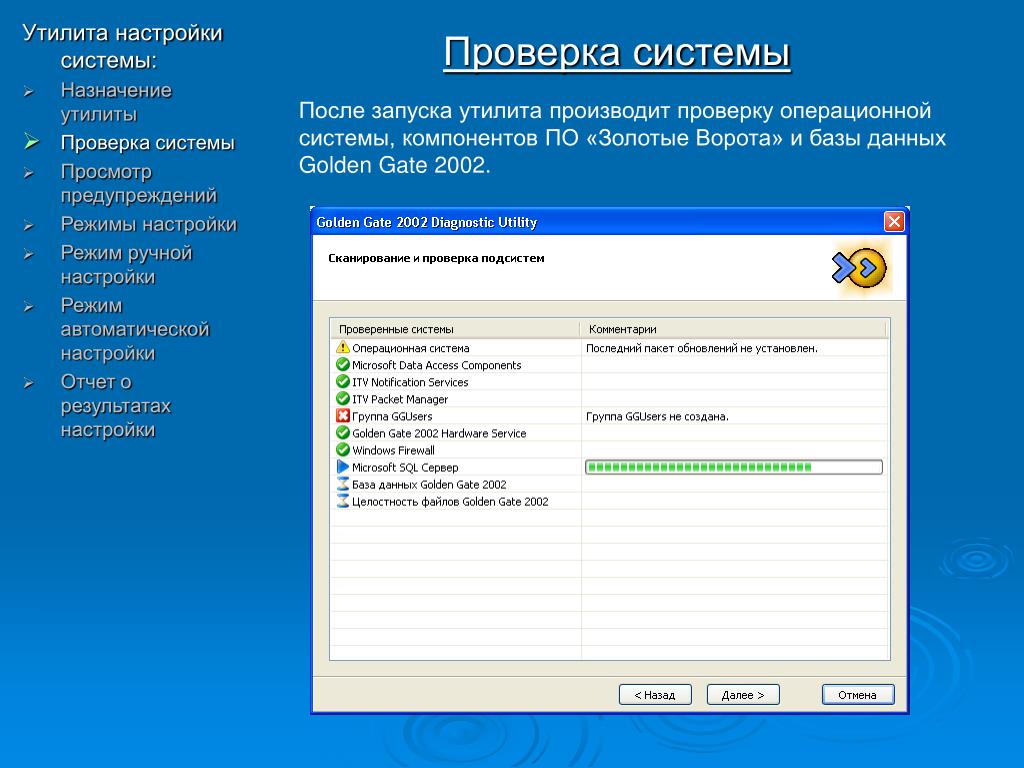Select the Группа GGUsers row text
This screenshot has width=1024, height=768.
(392, 416)
